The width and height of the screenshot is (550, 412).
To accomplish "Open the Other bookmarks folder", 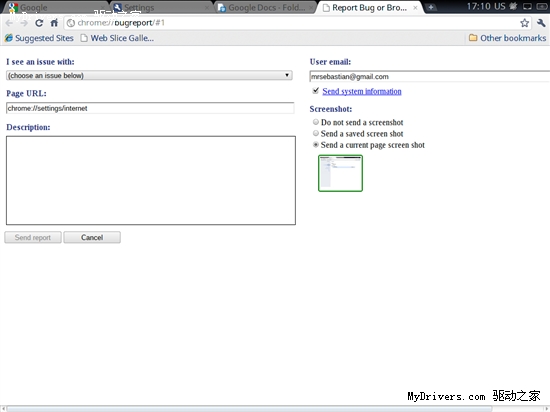I will click(508, 38).
